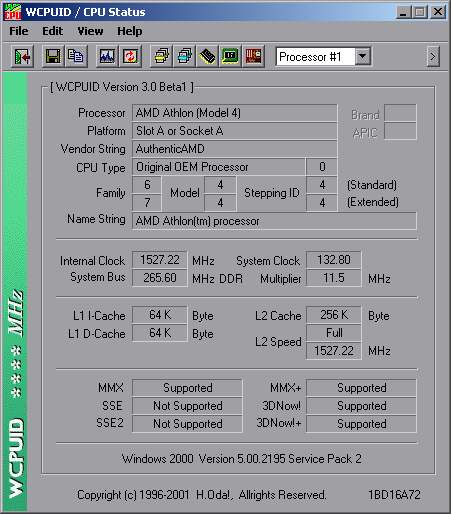
Task: Click the MMX 'Supported' status field
Action: pyautogui.click(x=187, y=388)
